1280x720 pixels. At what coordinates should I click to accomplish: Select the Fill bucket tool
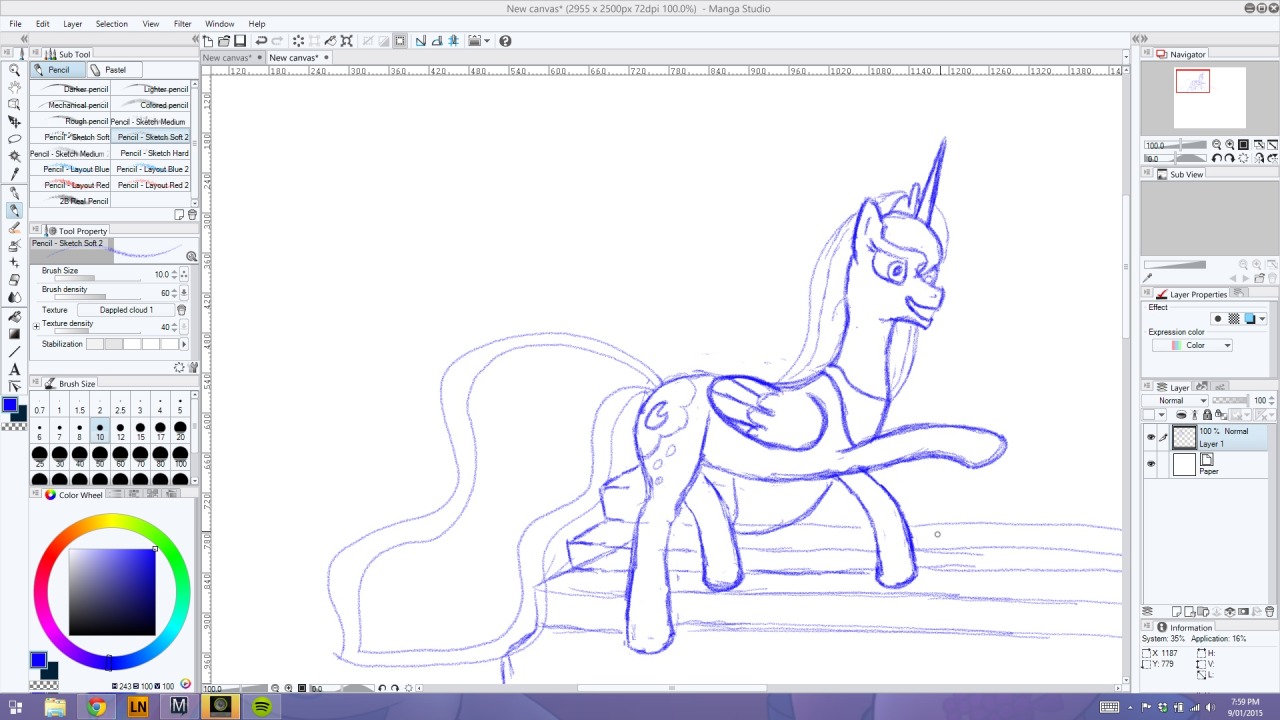(x=14, y=316)
